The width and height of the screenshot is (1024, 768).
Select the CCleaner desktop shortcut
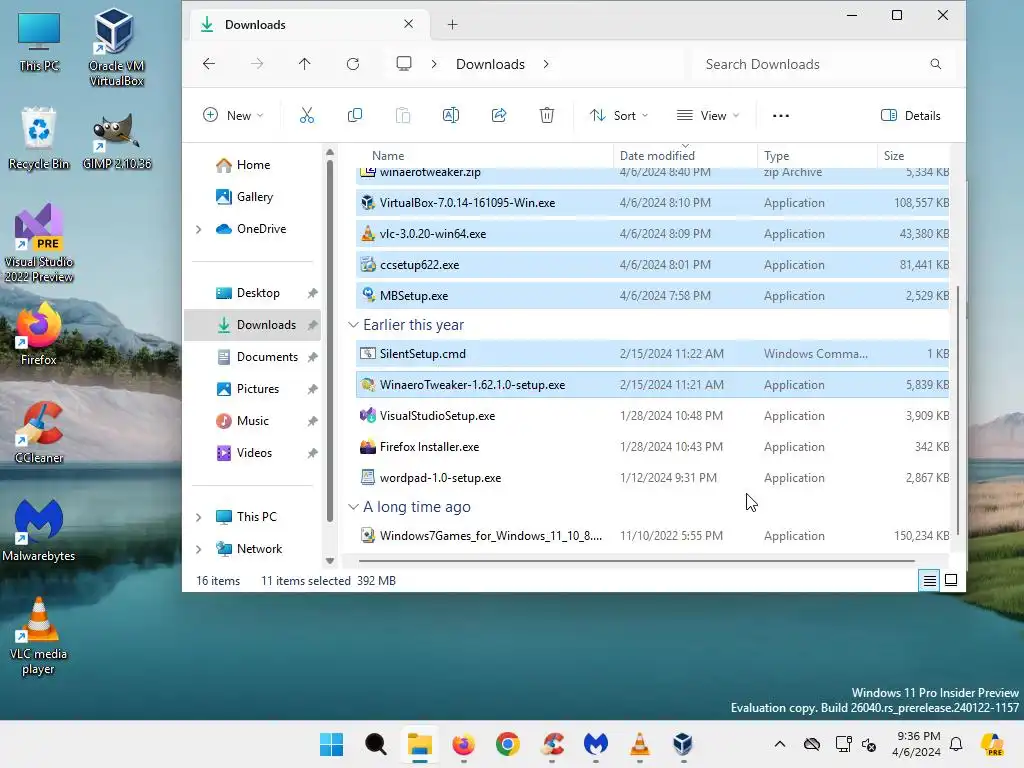(39, 432)
